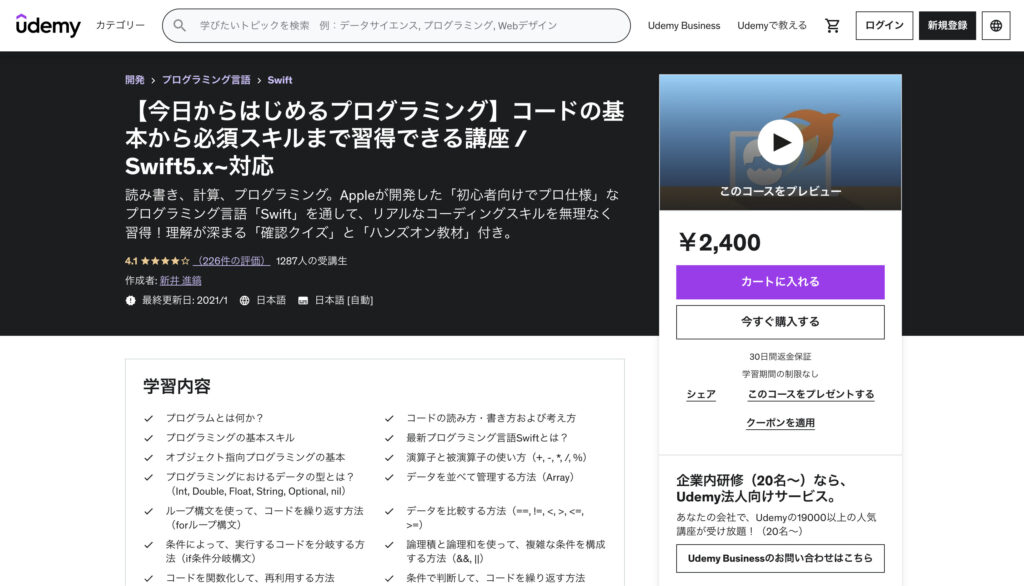Click the 4.1 rating number
Image resolution: width=1024 pixels, height=586 pixels.
click(x=131, y=261)
